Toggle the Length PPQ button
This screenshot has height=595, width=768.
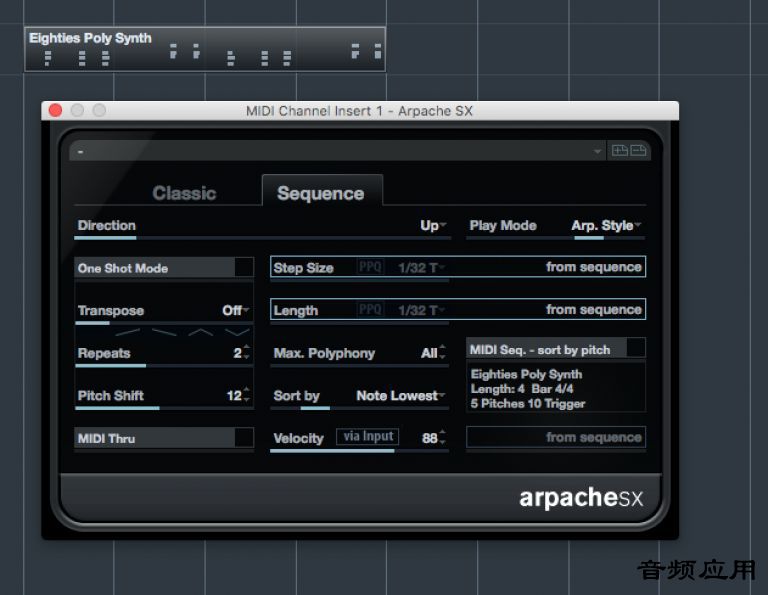370,310
